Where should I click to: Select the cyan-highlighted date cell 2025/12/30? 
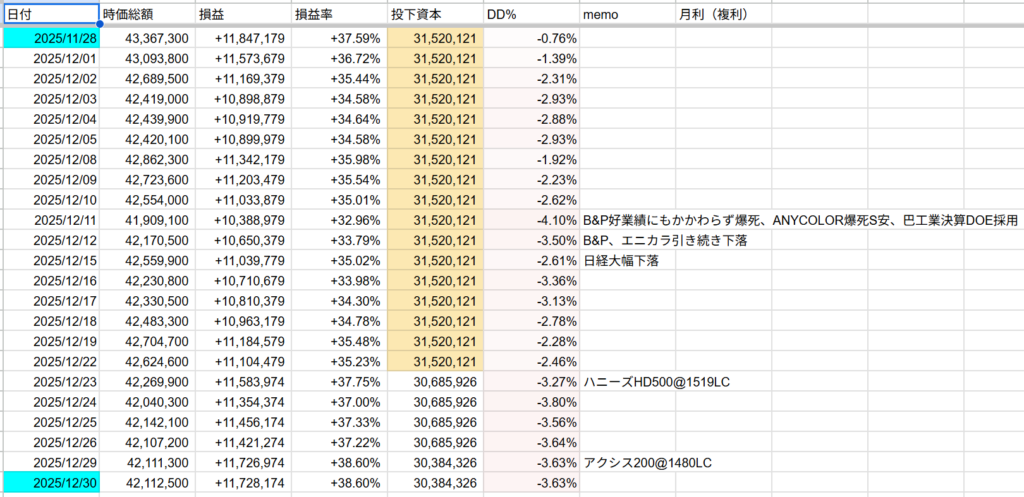[x=50, y=483]
